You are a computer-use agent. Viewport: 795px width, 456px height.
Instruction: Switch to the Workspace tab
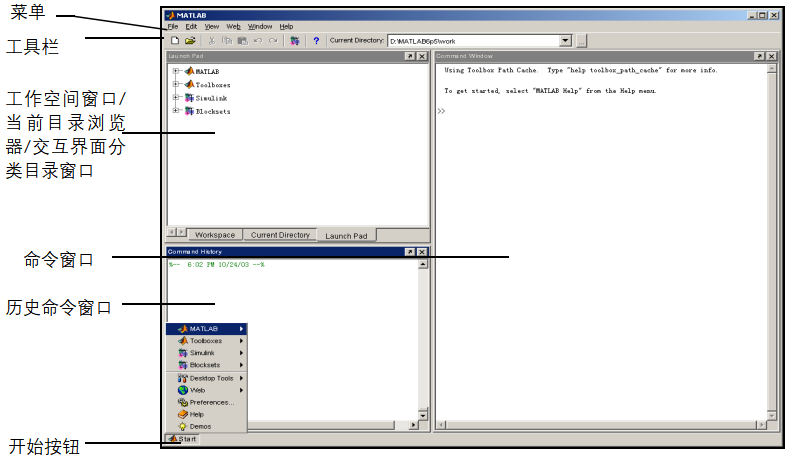[x=215, y=235]
